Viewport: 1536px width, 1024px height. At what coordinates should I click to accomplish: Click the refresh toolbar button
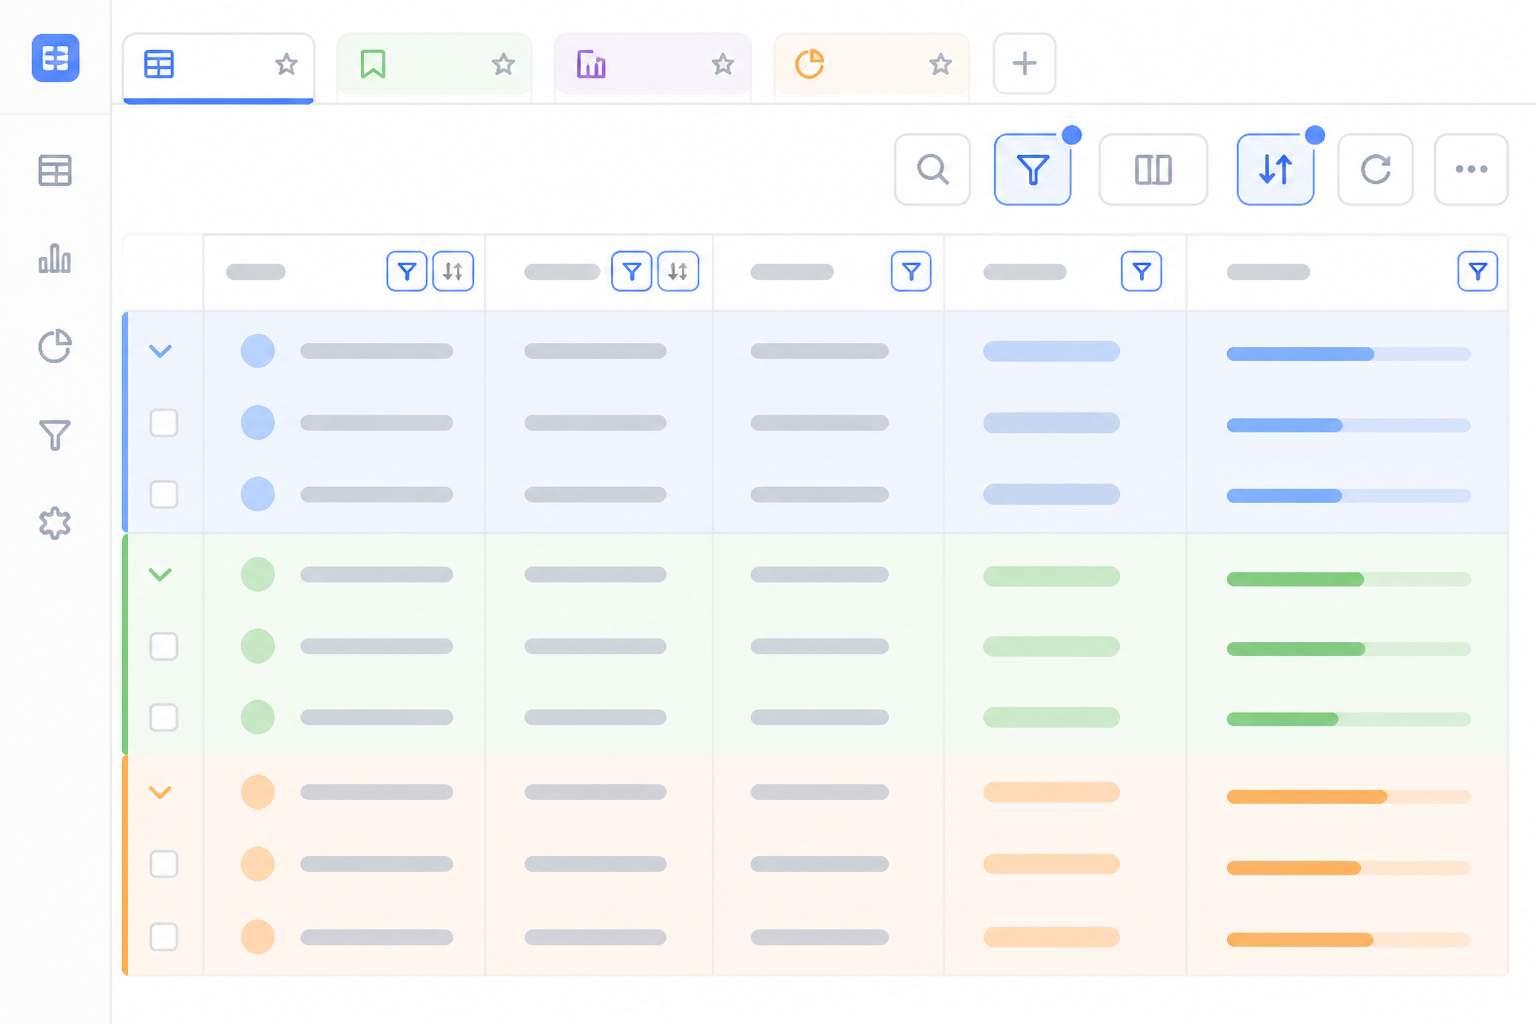point(1375,169)
